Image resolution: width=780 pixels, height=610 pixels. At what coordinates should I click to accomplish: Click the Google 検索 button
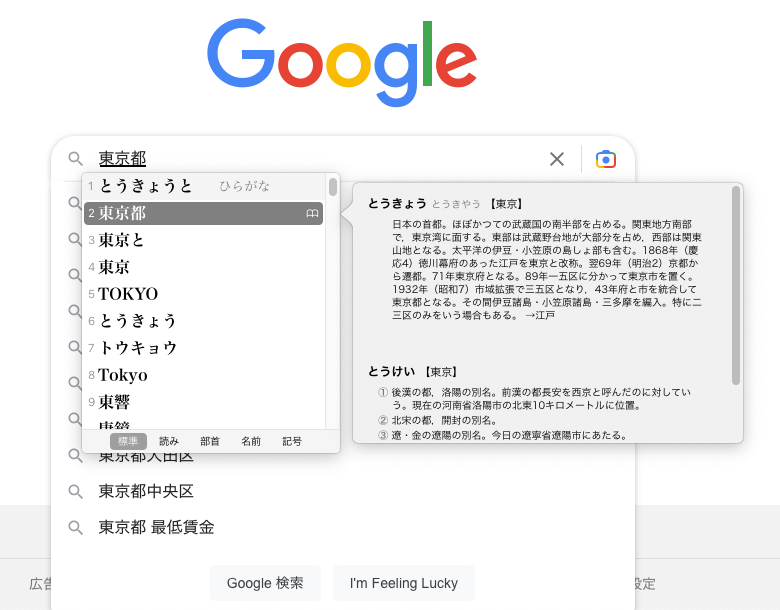coord(265,583)
